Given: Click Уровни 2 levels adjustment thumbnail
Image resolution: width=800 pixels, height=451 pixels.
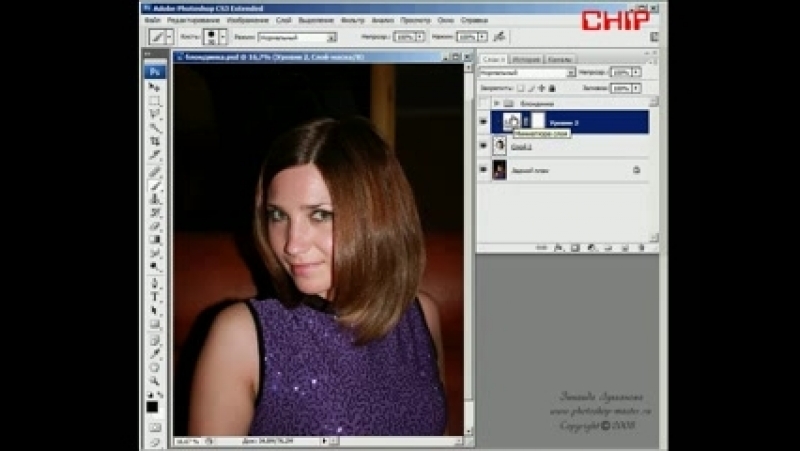Looking at the screenshot, I should tap(512, 122).
